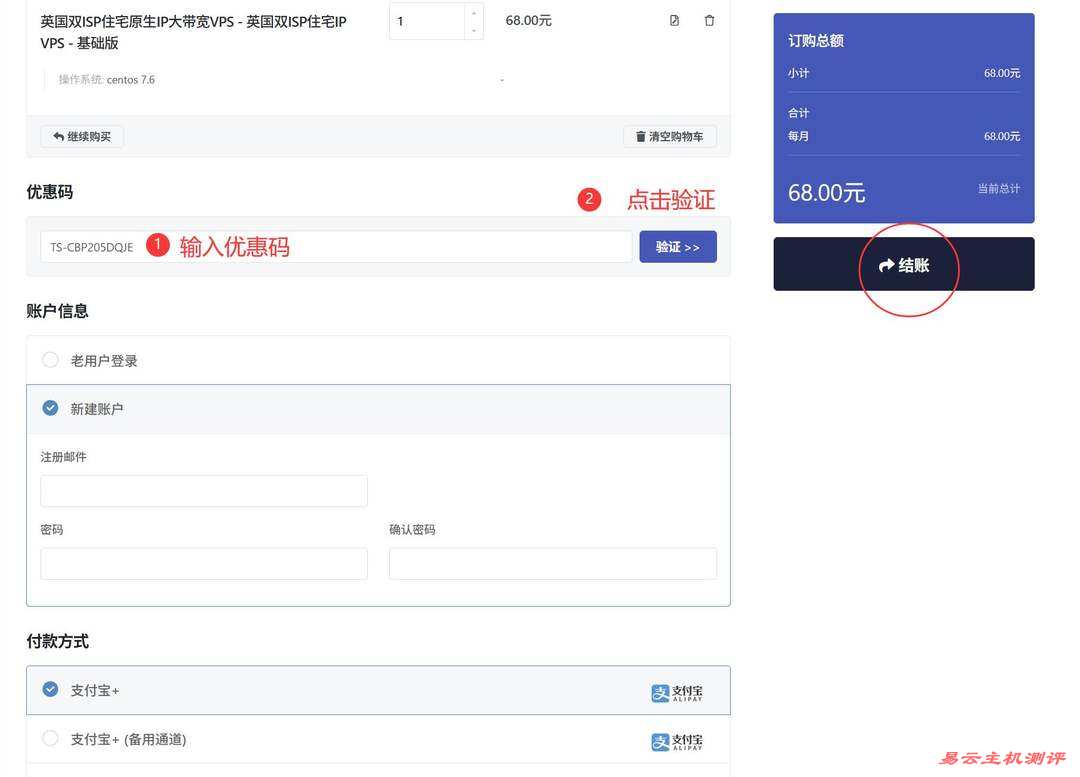Increase quantity with the up arrow
Viewport: 1080px width, 777px height.
474,13
